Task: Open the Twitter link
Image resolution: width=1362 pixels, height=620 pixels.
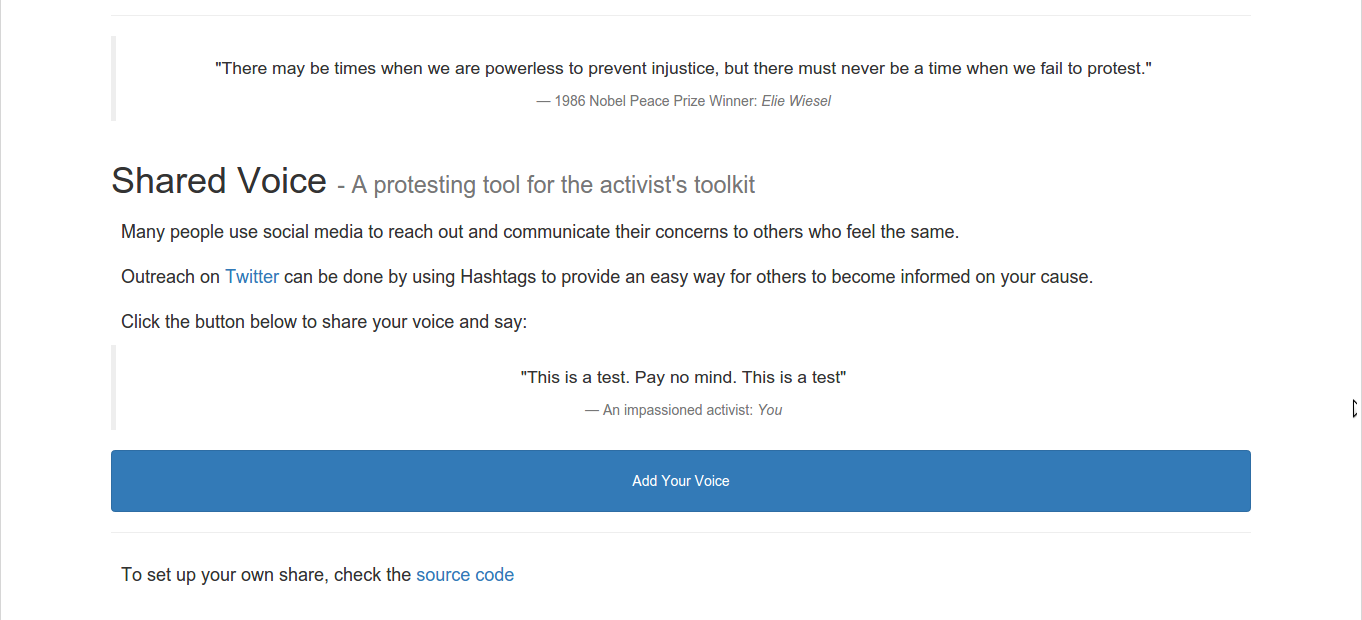Action: 252,277
